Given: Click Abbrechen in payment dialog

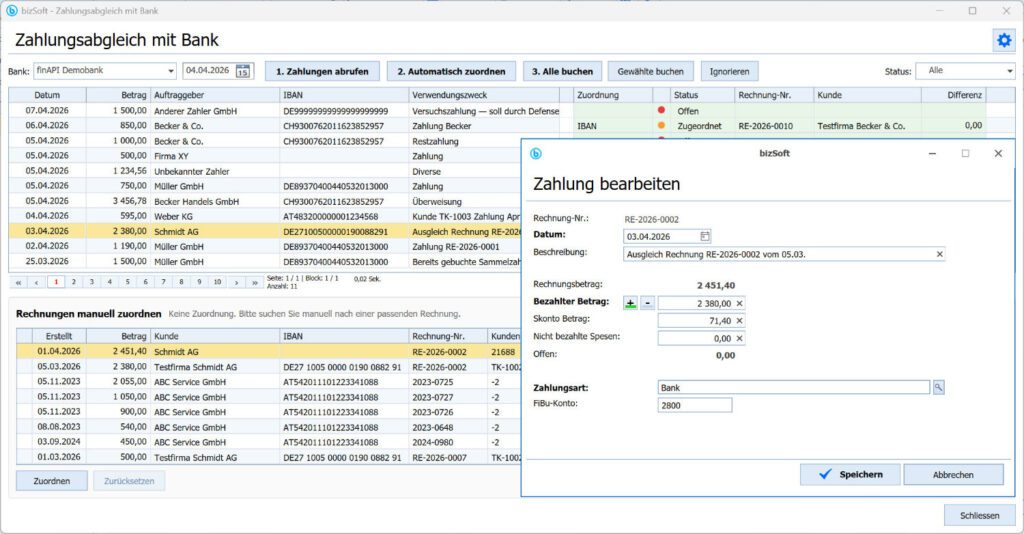Looking at the screenshot, I should pyautogui.click(x=953, y=475).
